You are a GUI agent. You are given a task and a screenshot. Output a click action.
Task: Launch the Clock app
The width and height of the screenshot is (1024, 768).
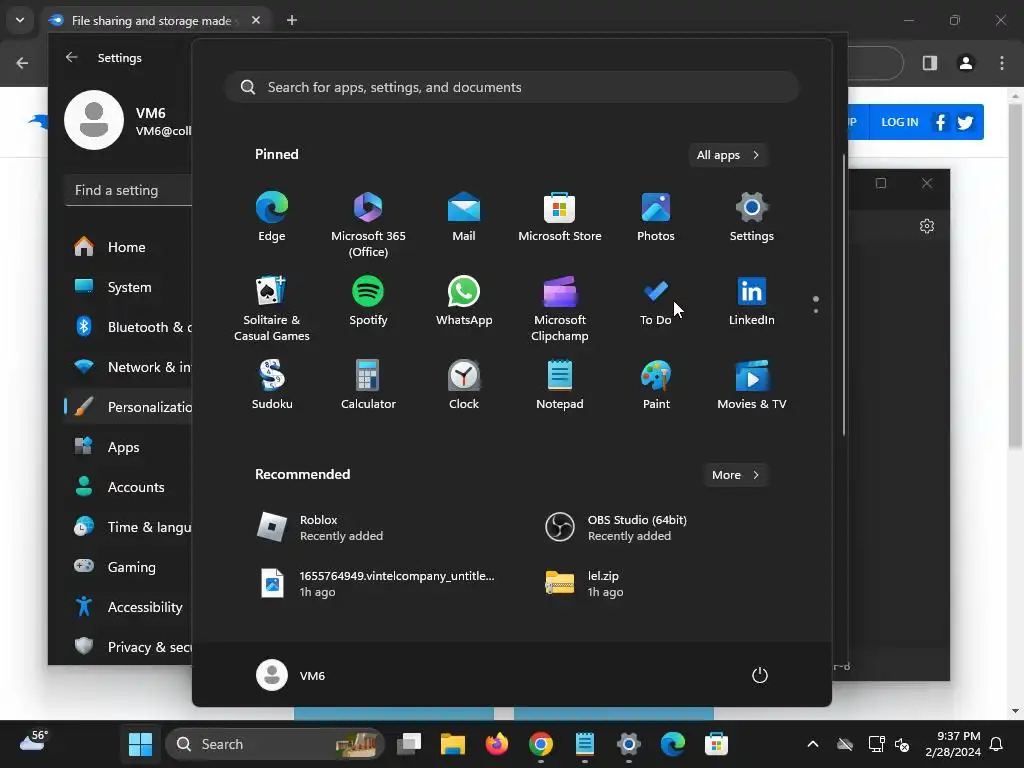(464, 385)
